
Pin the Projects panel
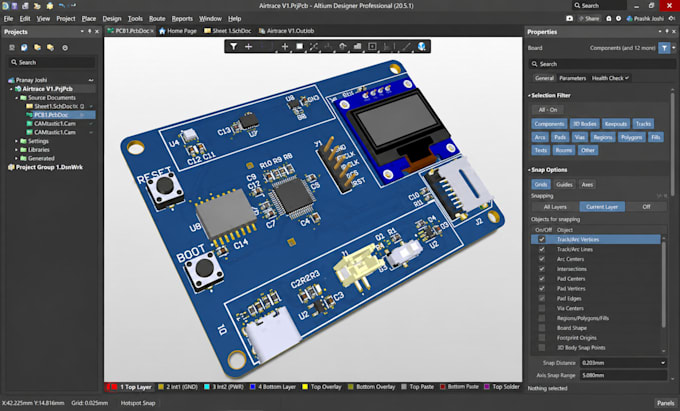point(89,32)
